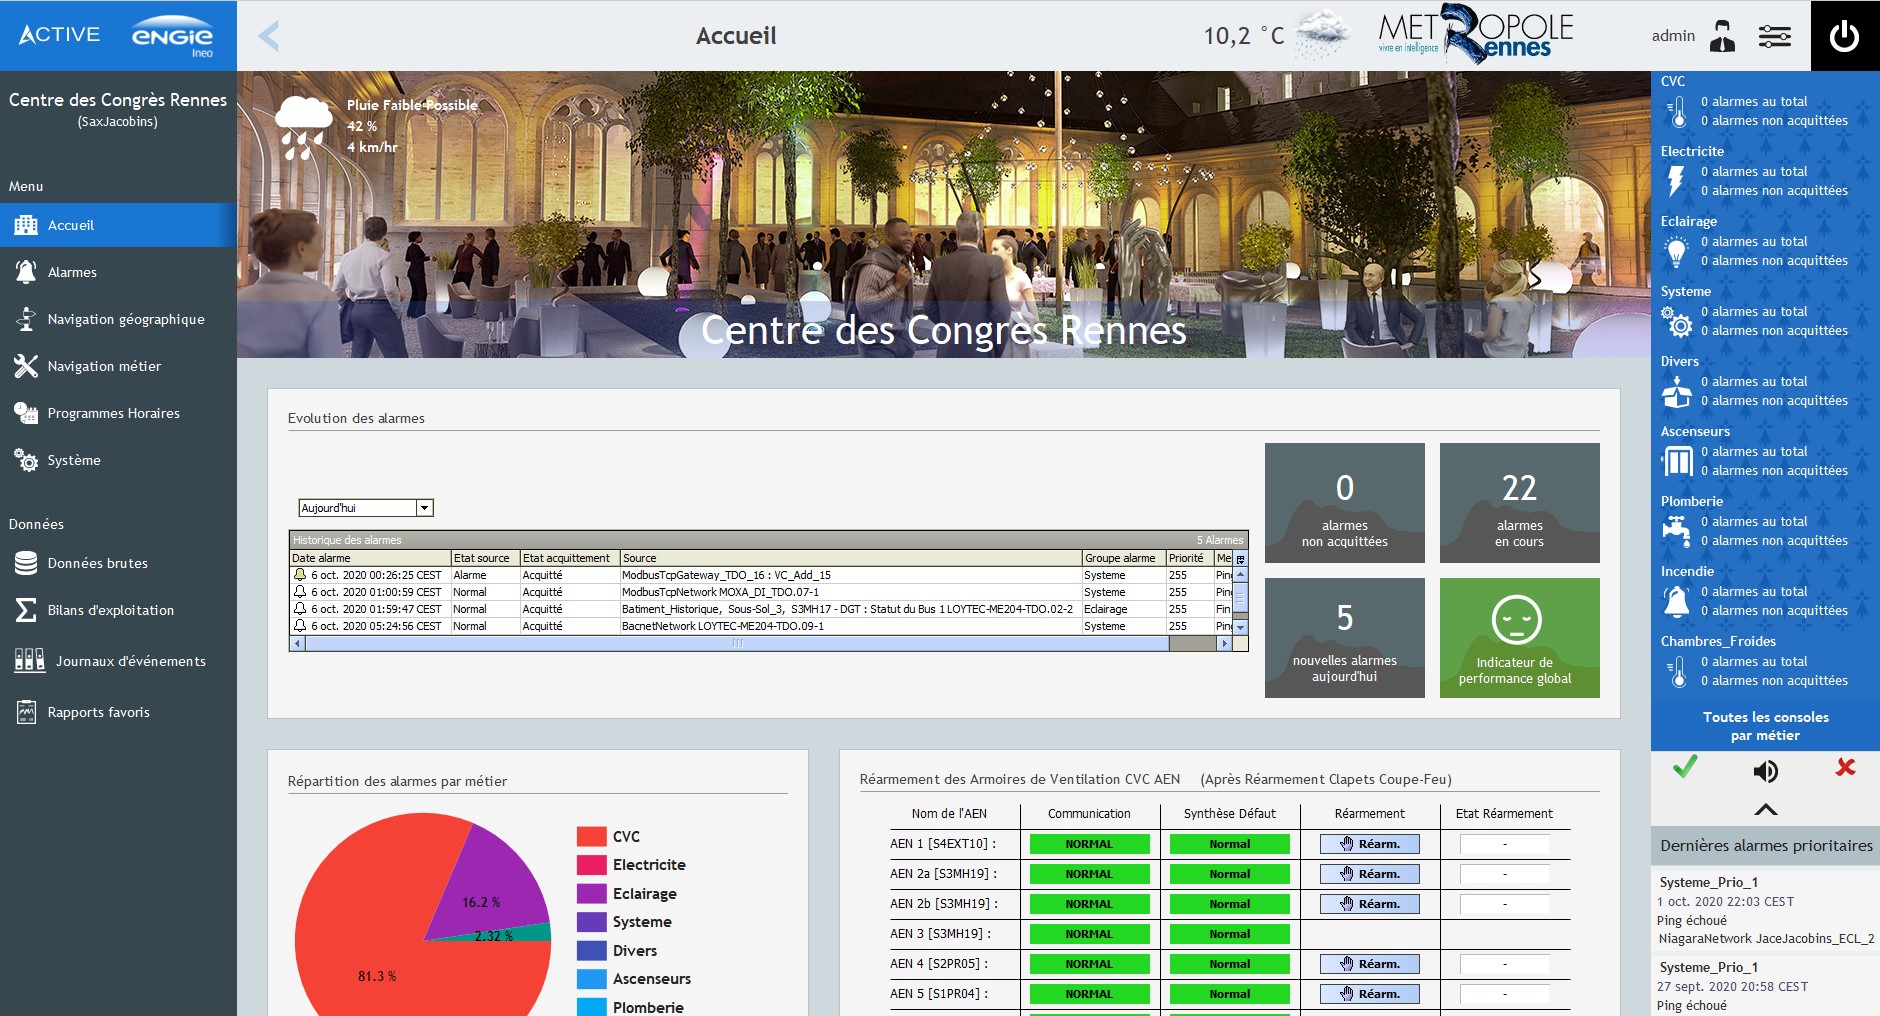Select the BacnetNetwork LOYTEC-ME204-TDO.09-1 row
The width and height of the screenshot is (1880, 1016).
761,626
